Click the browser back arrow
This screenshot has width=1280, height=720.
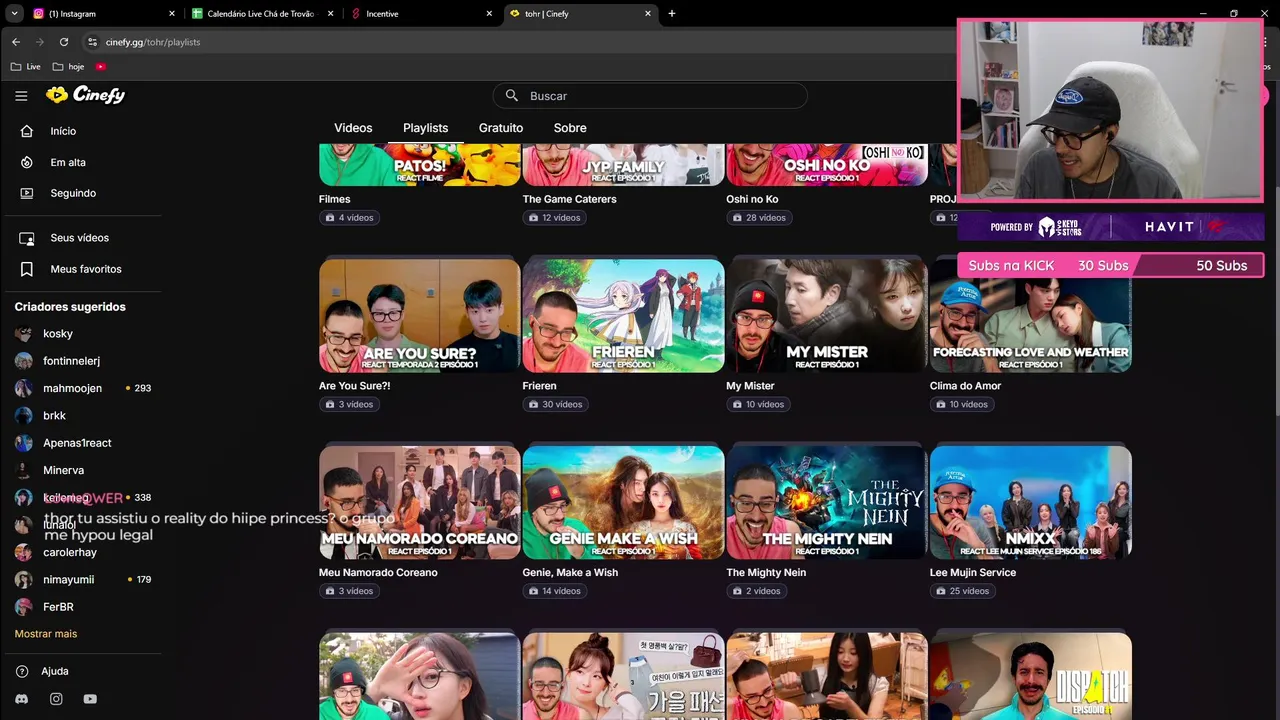click(15, 42)
